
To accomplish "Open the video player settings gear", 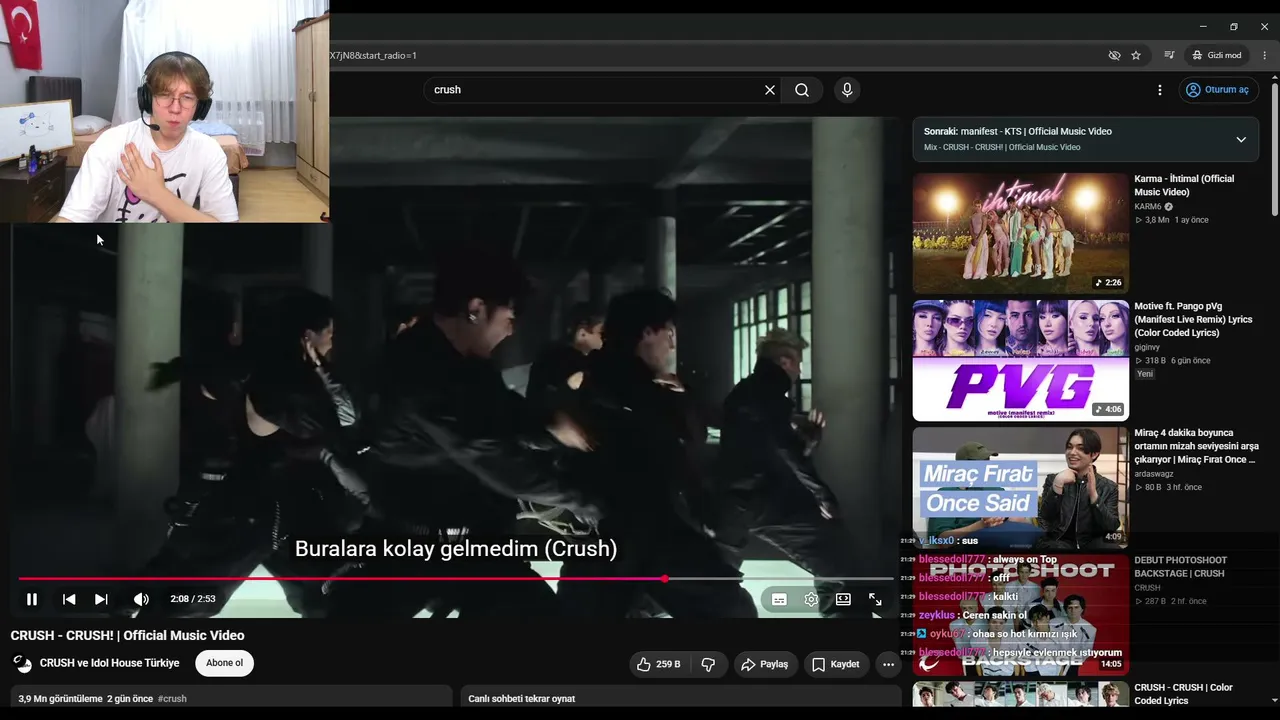I will pos(811,599).
